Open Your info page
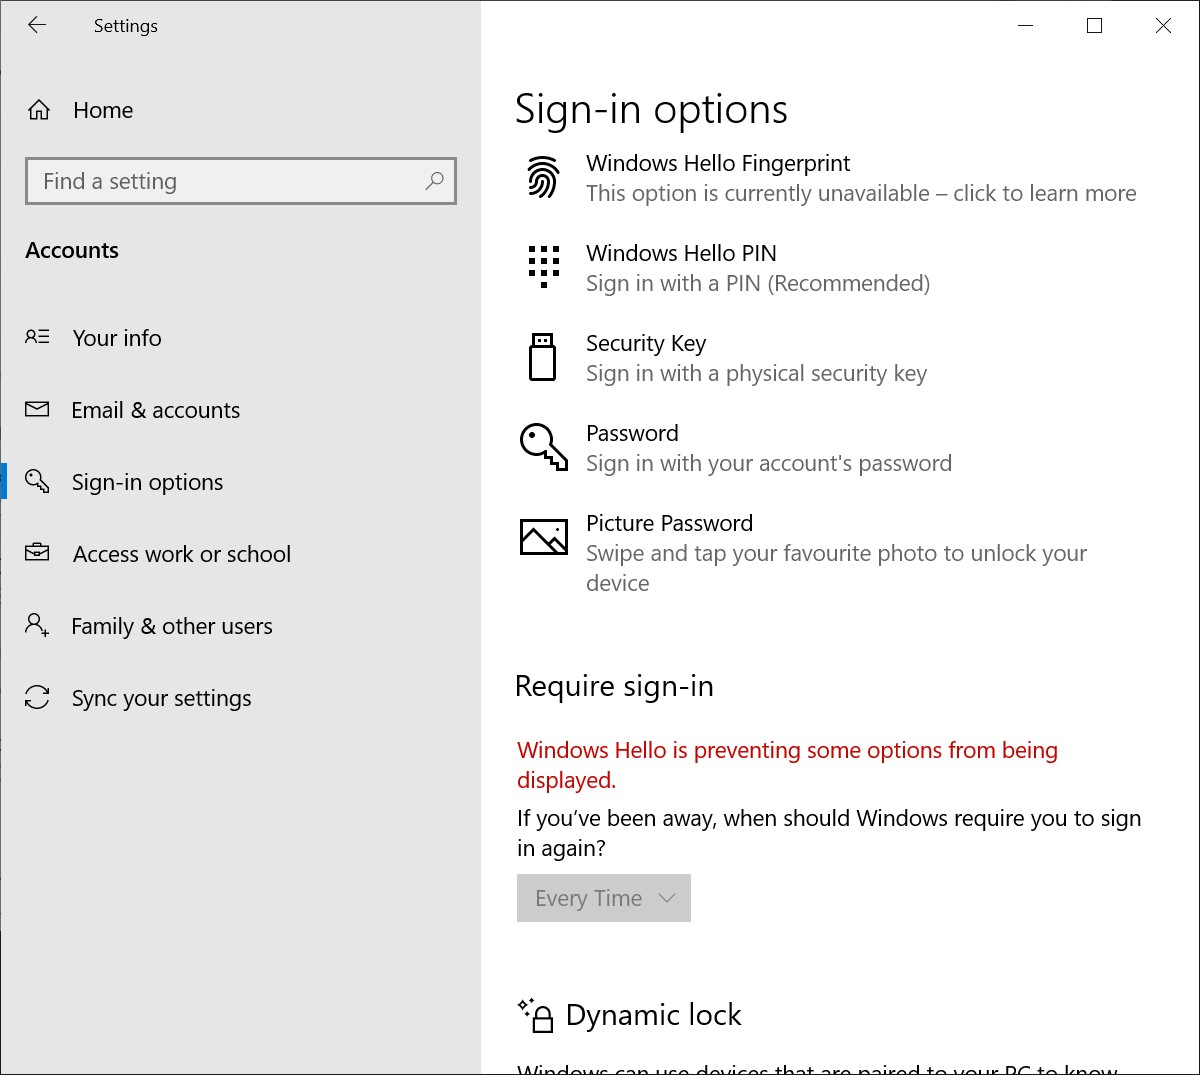1200x1075 pixels. point(240,338)
